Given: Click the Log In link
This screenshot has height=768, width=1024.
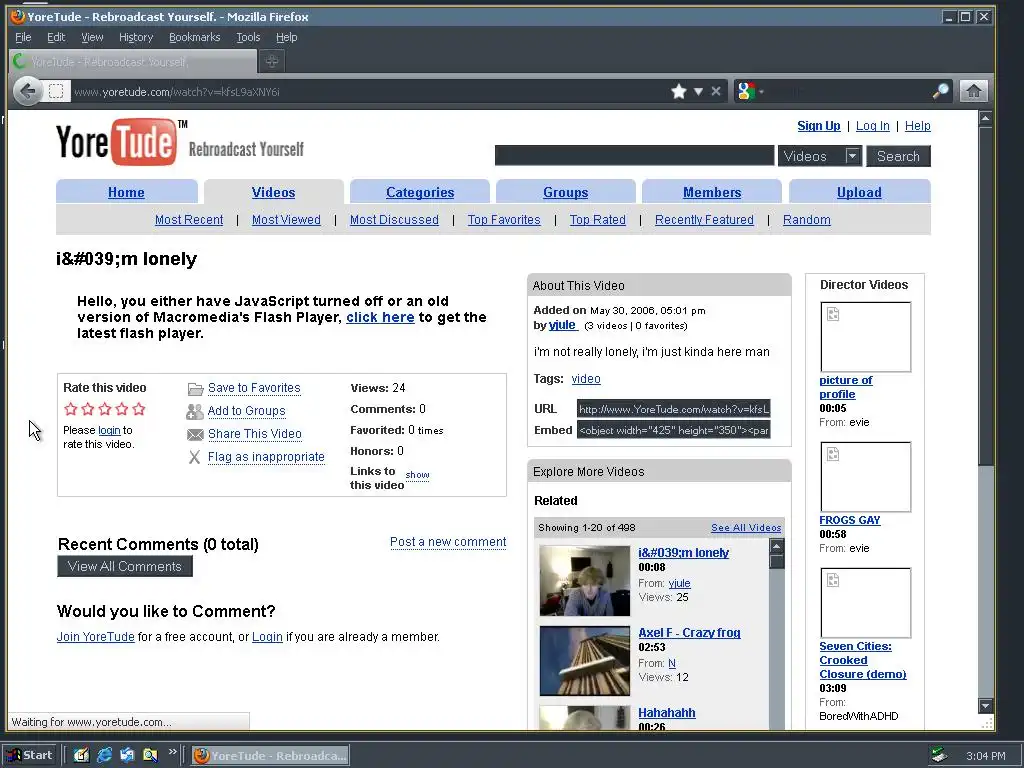Looking at the screenshot, I should pos(872,125).
